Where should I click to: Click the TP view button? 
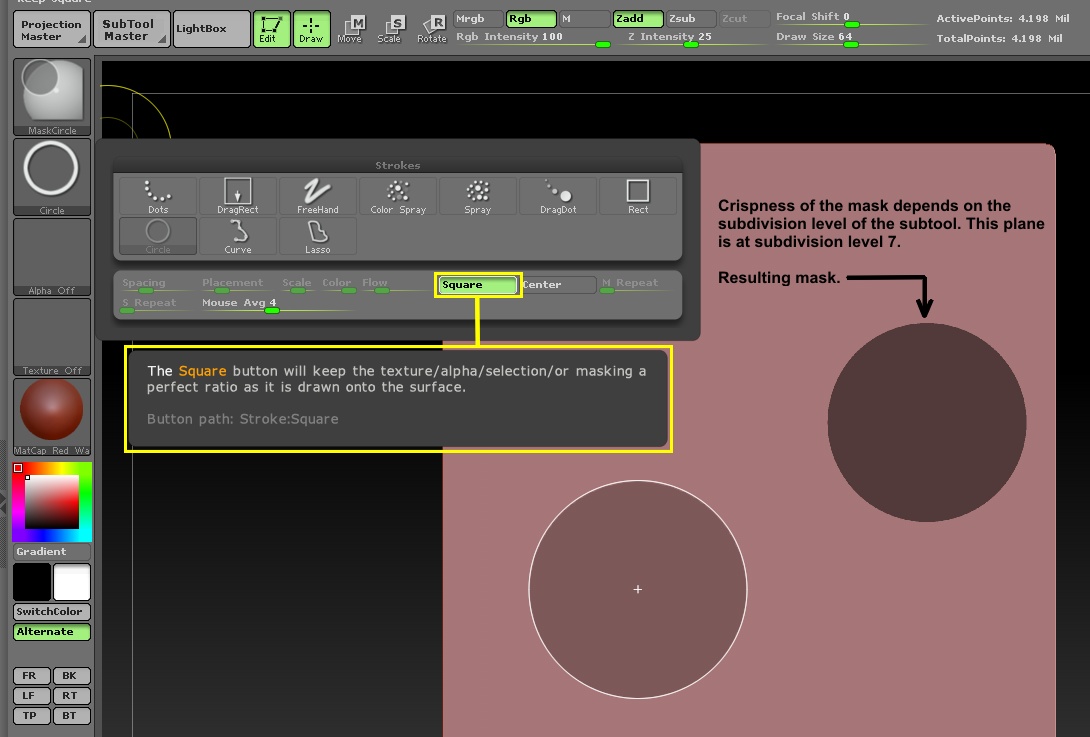coord(32,716)
